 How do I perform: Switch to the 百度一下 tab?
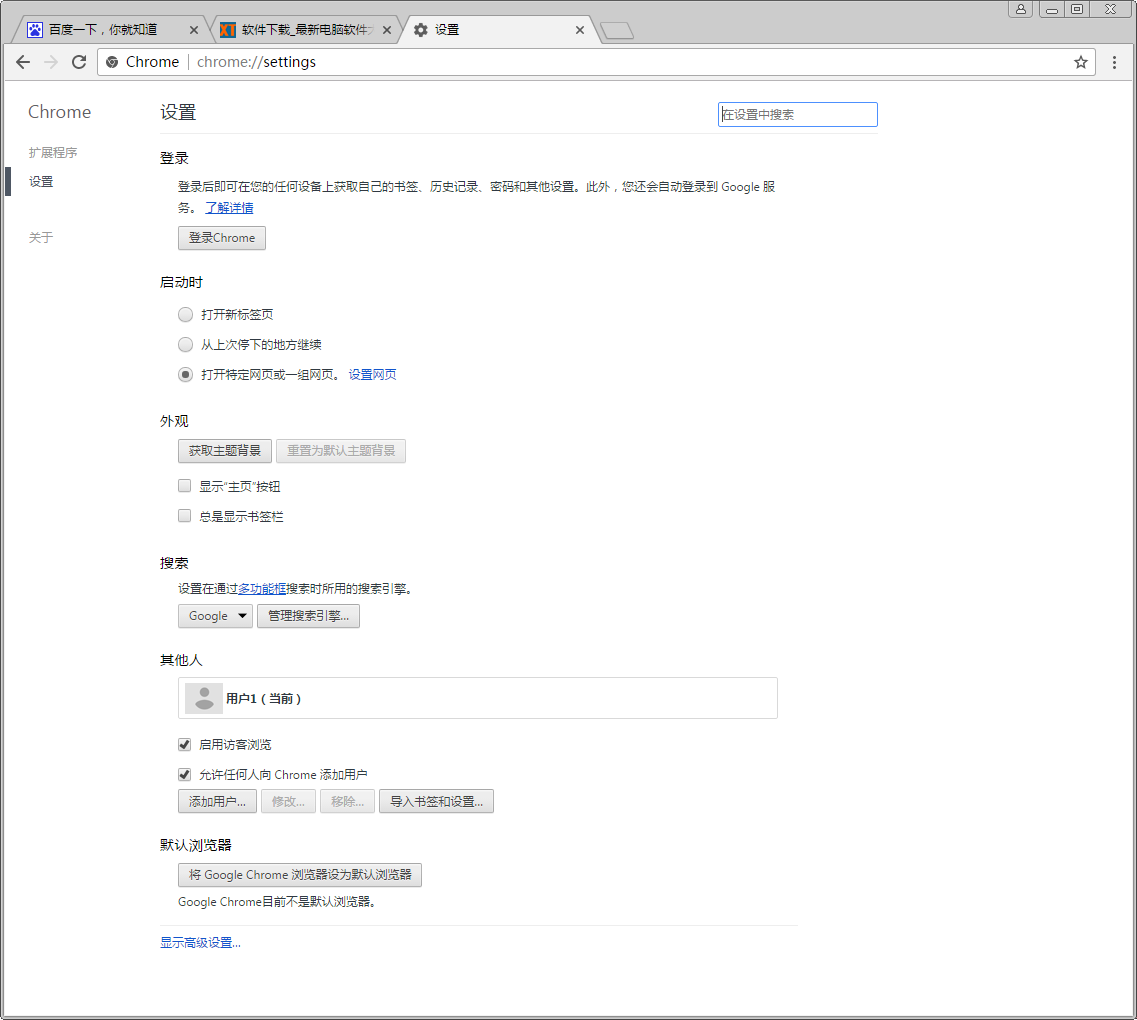coord(109,30)
